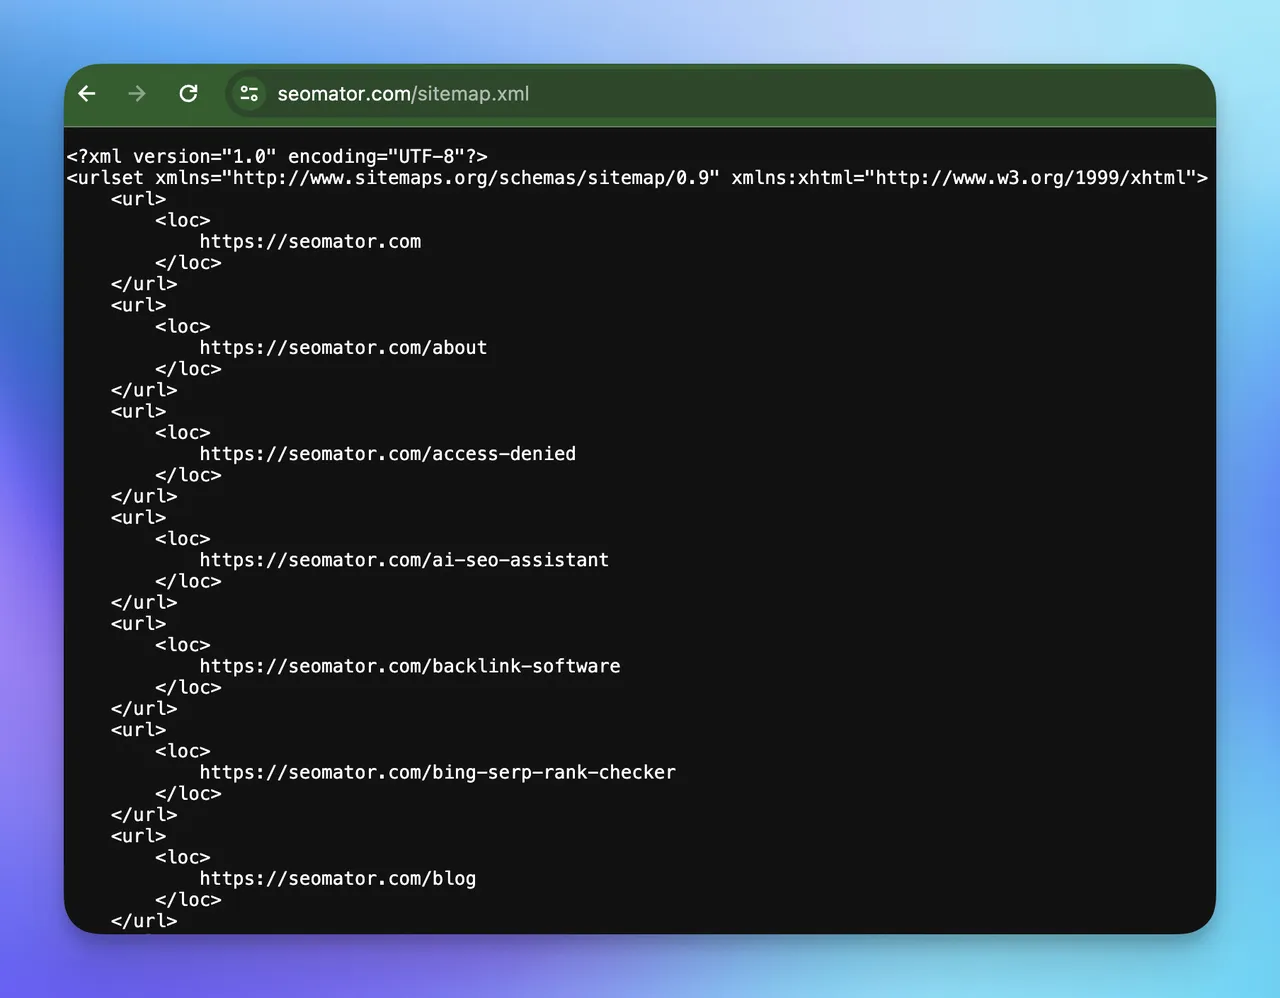The width and height of the screenshot is (1280, 998).
Task: Click the sitemaps.org schema URL text
Action: pos(470,177)
